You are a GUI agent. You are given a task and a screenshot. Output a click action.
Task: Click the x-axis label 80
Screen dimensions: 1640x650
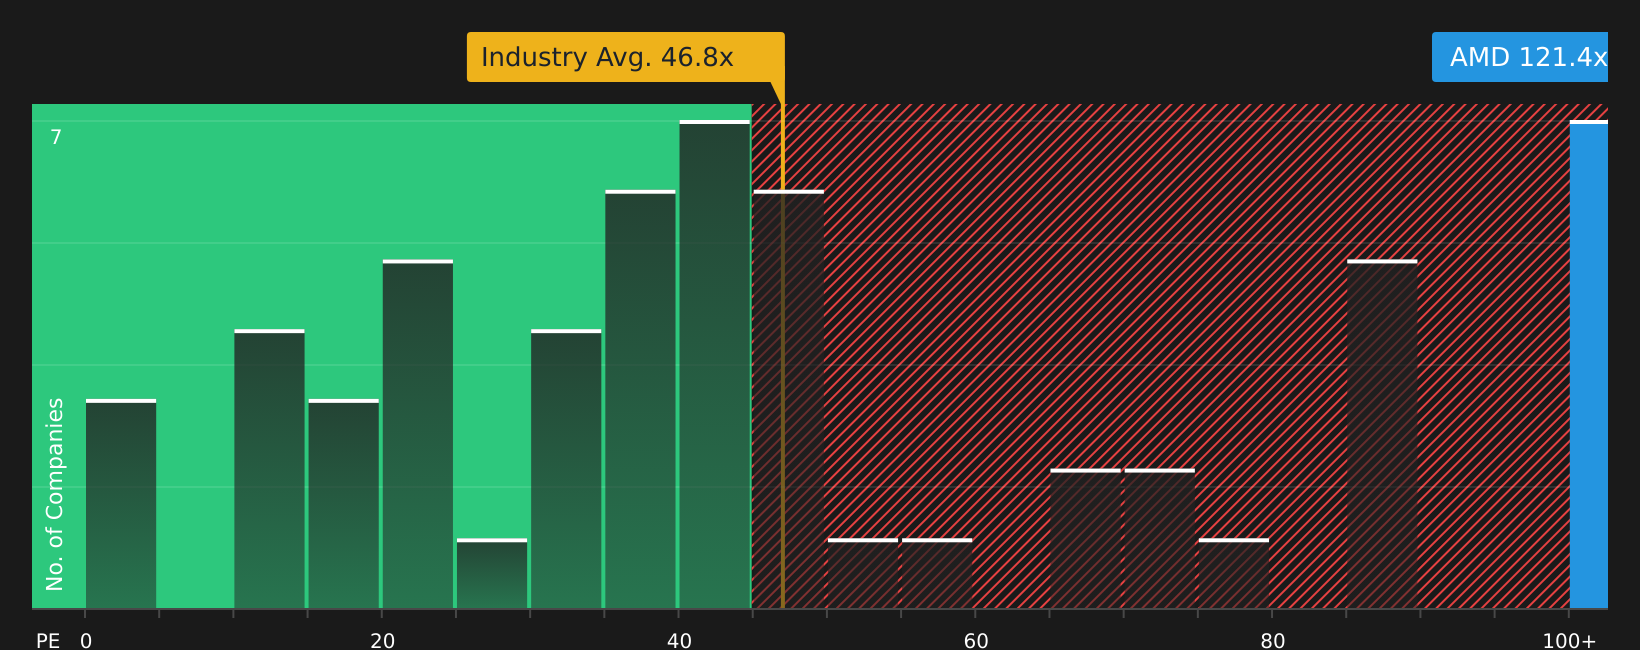tap(1273, 641)
